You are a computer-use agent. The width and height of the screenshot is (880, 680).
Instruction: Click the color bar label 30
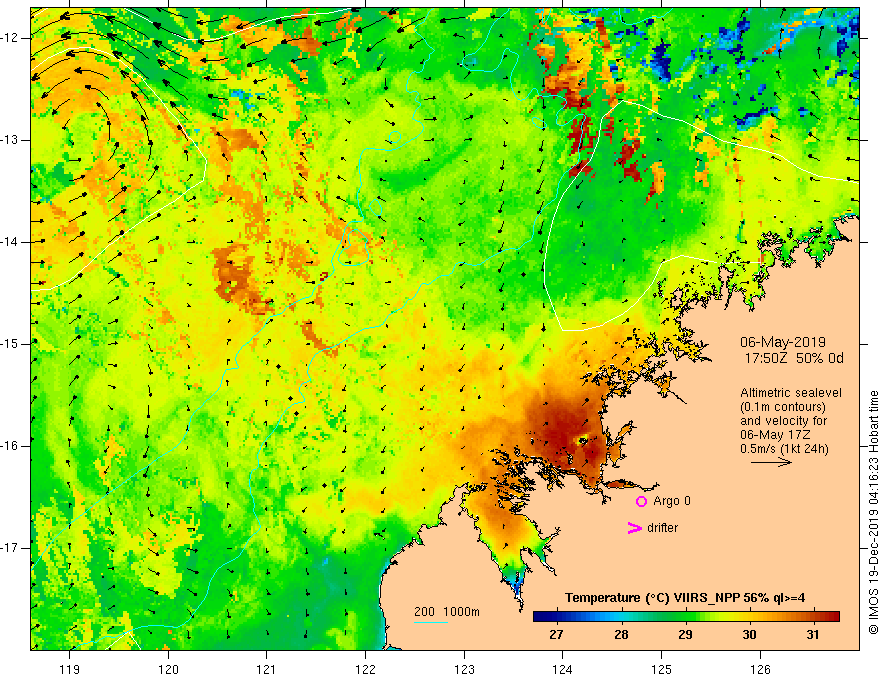749,635
